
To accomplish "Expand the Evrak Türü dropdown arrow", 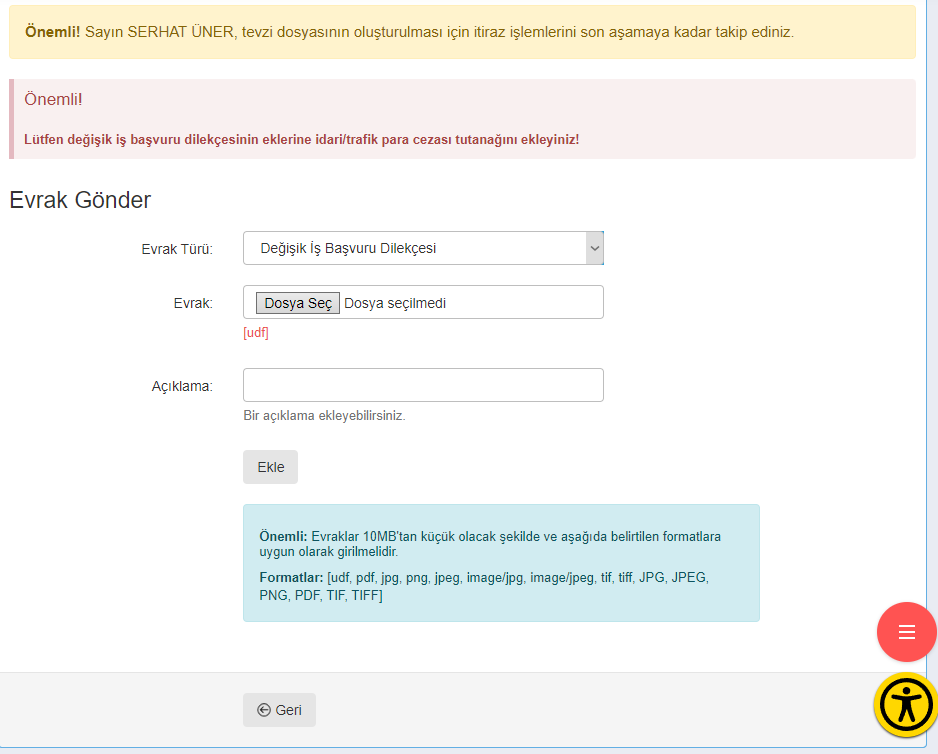I will [x=594, y=248].
